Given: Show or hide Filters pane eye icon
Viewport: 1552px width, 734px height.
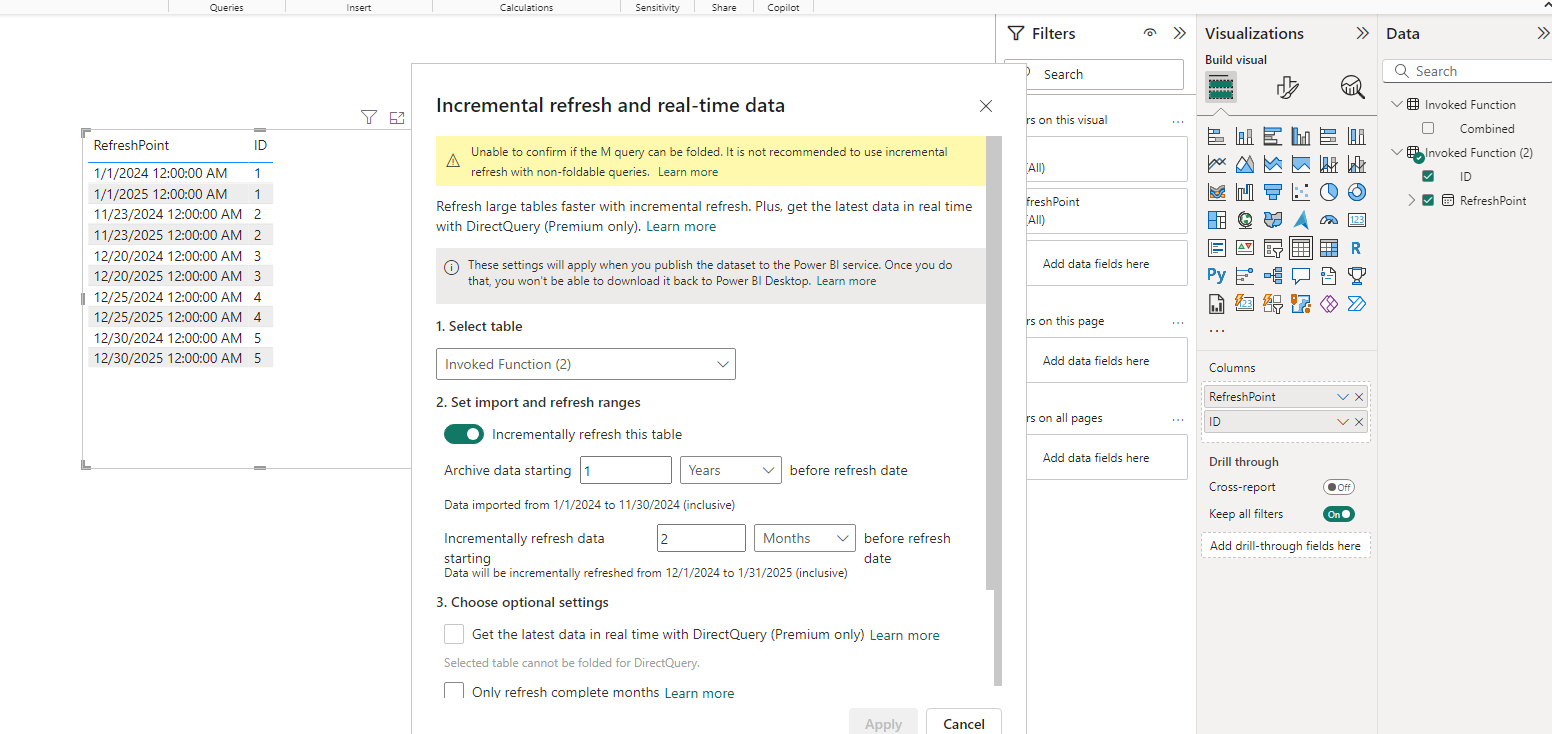Looking at the screenshot, I should coord(1150,33).
